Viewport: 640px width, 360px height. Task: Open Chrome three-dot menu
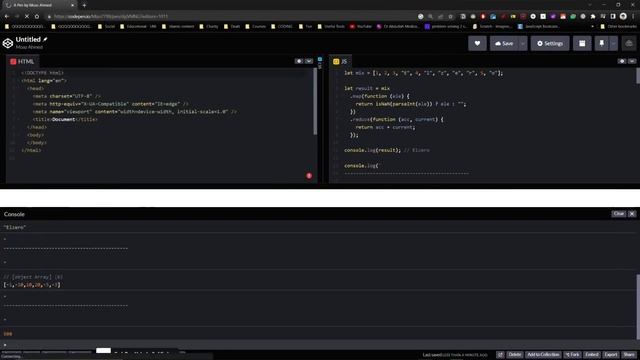tap(633, 16)
